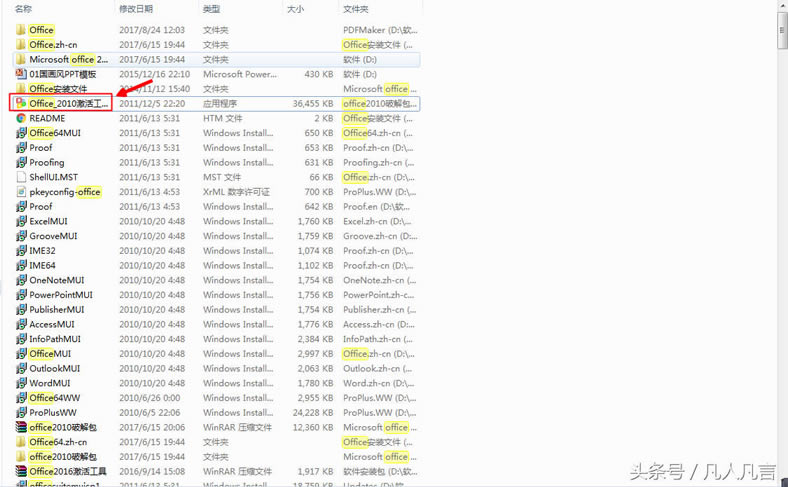Select the WordMUI installer icon

[x=21, y=383]
